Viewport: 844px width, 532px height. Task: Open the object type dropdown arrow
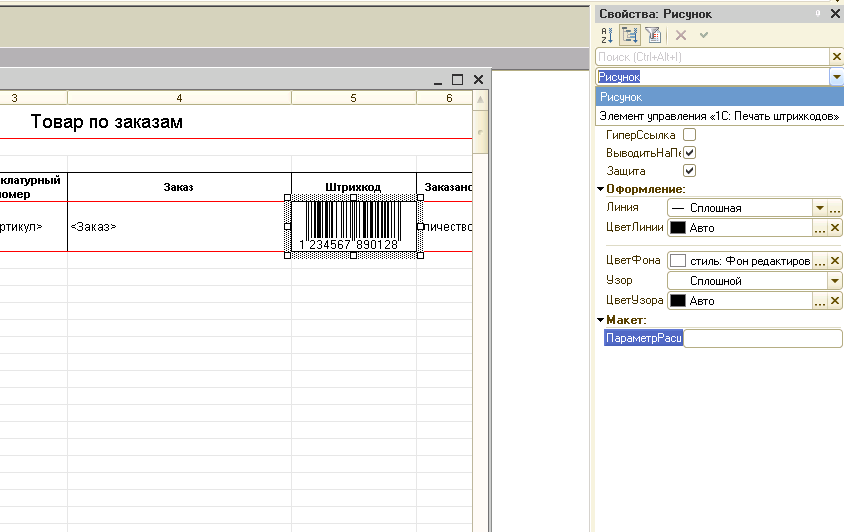[836, 77]
